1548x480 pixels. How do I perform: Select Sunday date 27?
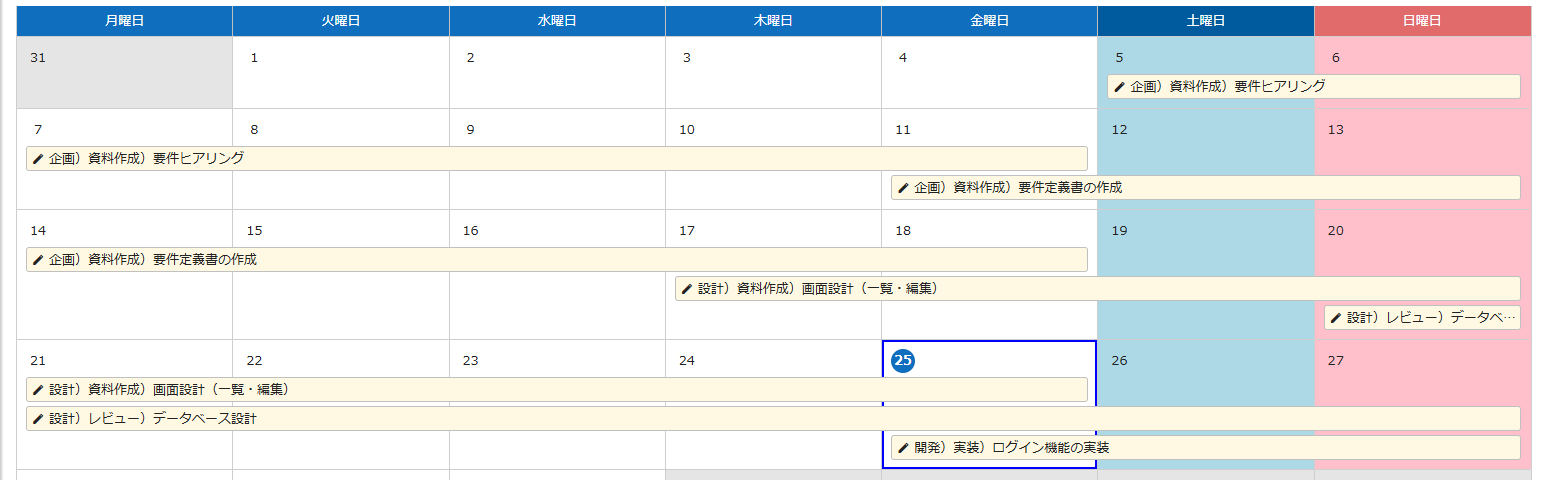coord(1336,361)
